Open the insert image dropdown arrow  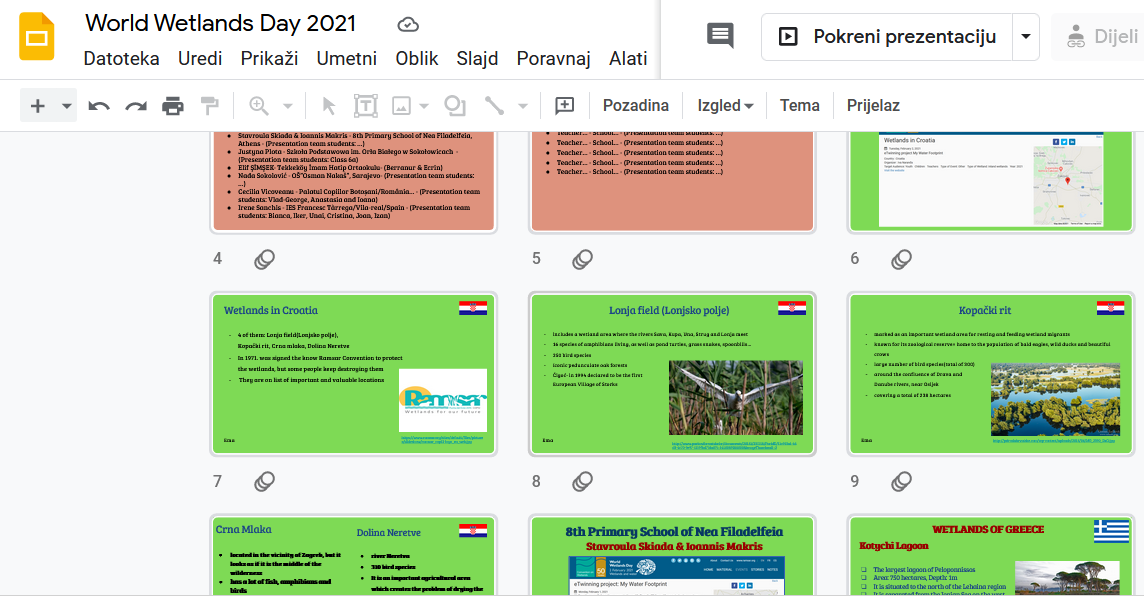tap(424, 107)
